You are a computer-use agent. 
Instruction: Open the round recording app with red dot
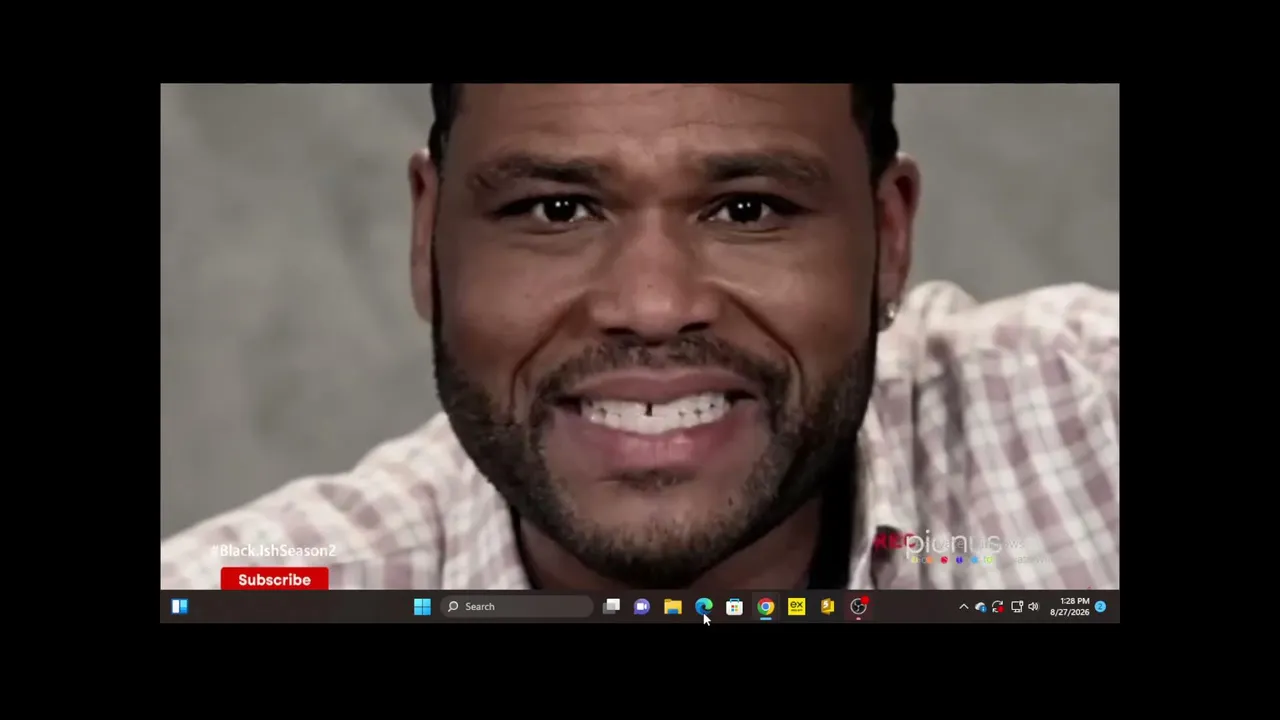tap(858, 606)
